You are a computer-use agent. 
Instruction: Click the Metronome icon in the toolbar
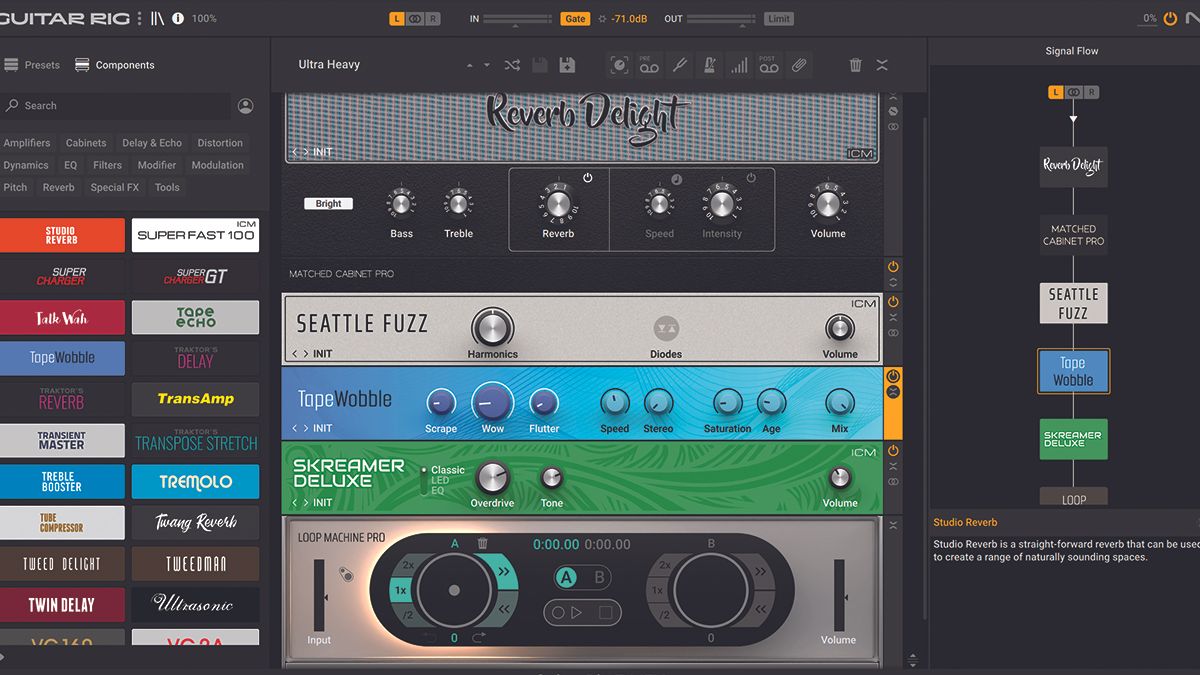click(x=710, y=64)
